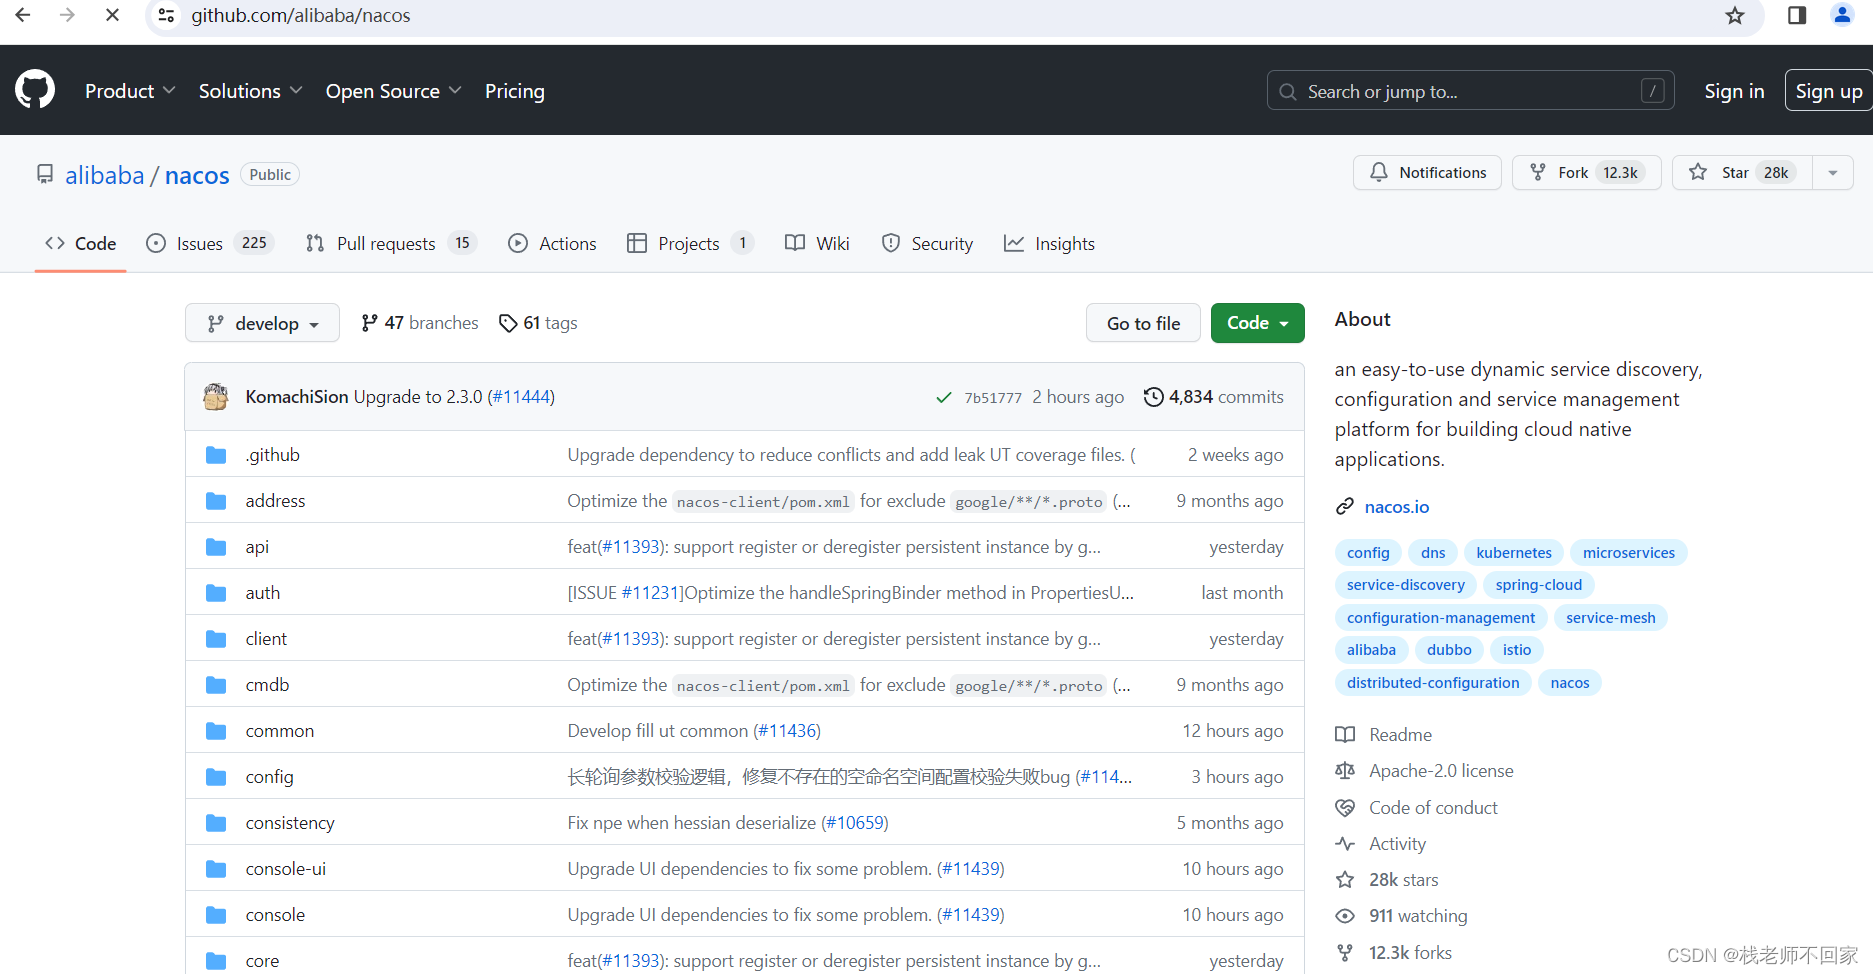Open the develop branch selector

262,323
